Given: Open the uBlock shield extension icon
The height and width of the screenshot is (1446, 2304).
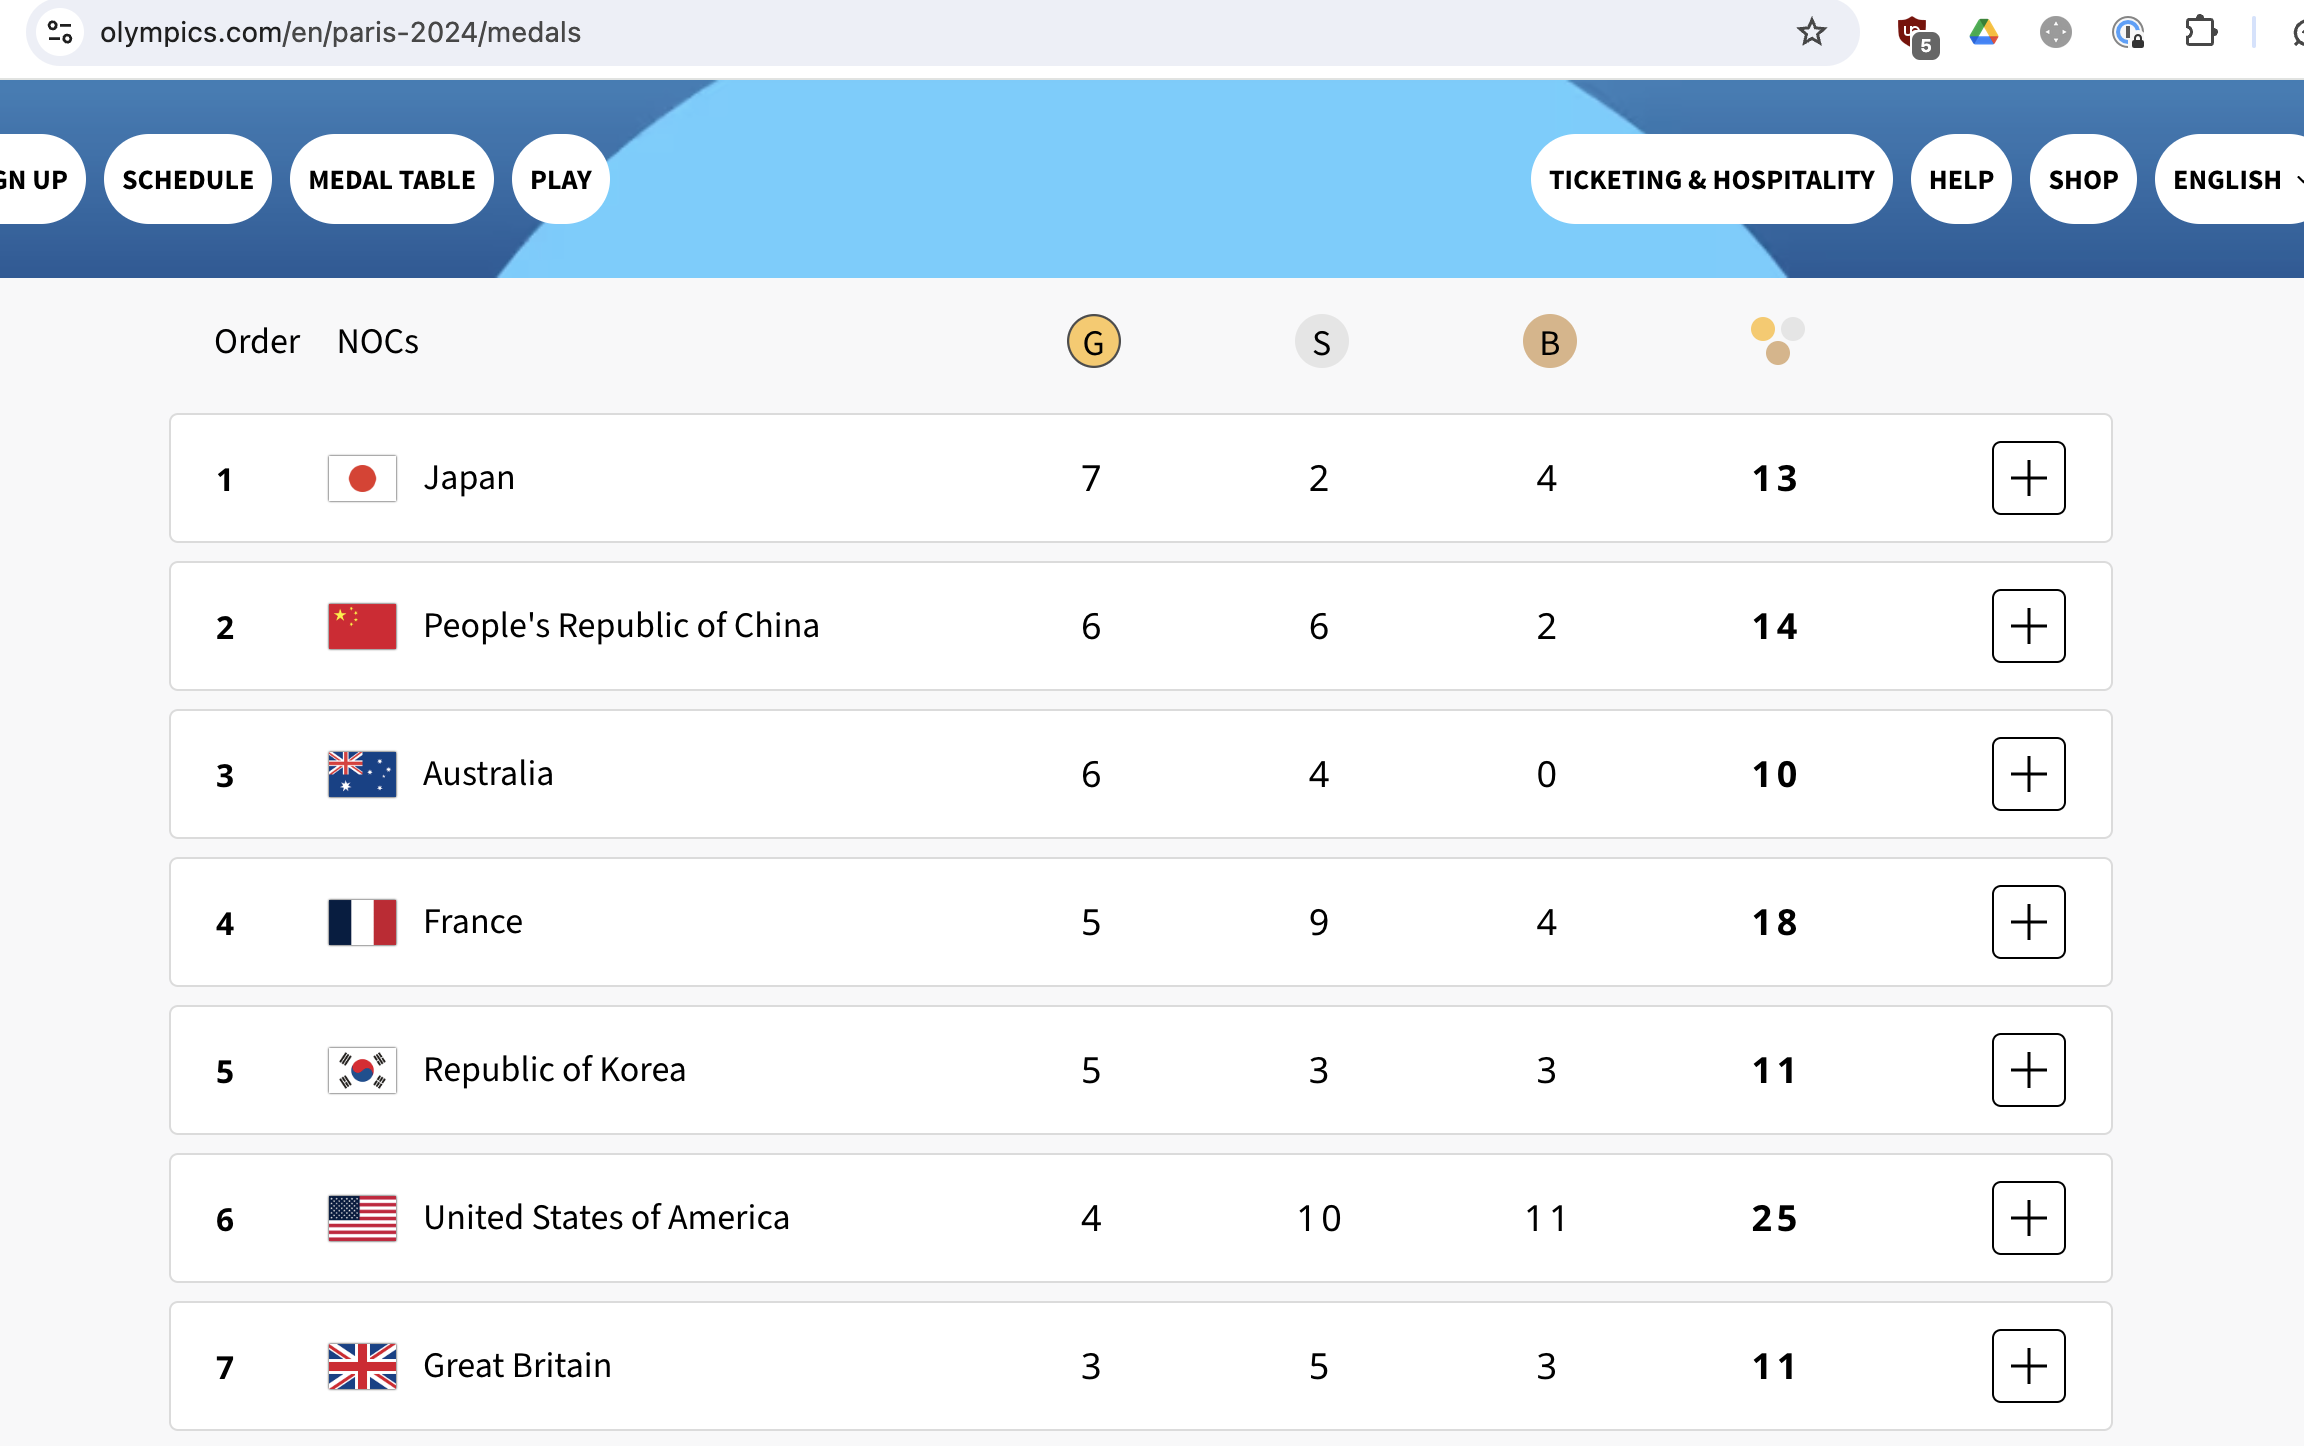Looking at the screenshot, I should click(x=1914, y=33).
